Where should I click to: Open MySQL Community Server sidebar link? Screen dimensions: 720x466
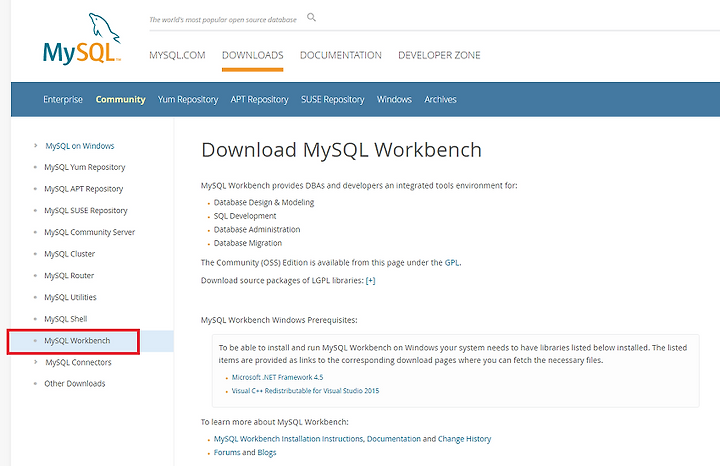point(90,232)
